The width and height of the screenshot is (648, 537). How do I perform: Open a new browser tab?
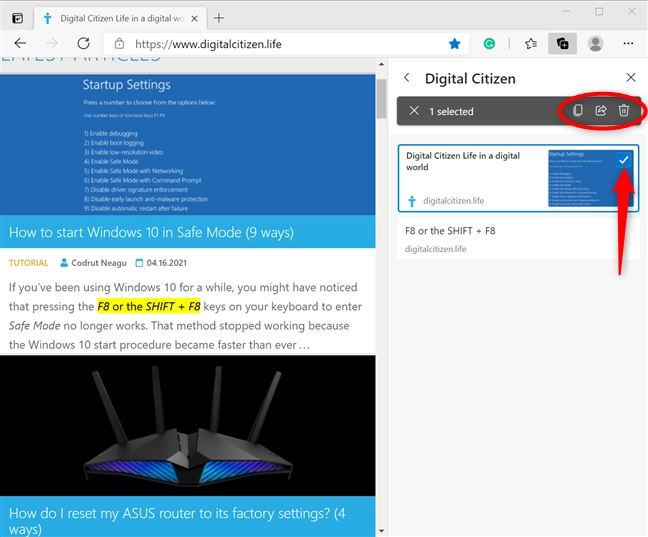pyautogui.click(x=219, y=18)
